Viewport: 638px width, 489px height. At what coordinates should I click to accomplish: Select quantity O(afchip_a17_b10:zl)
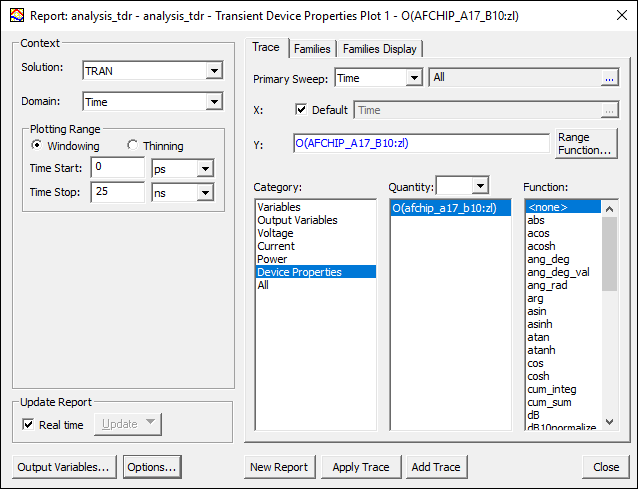coord(450,208)
